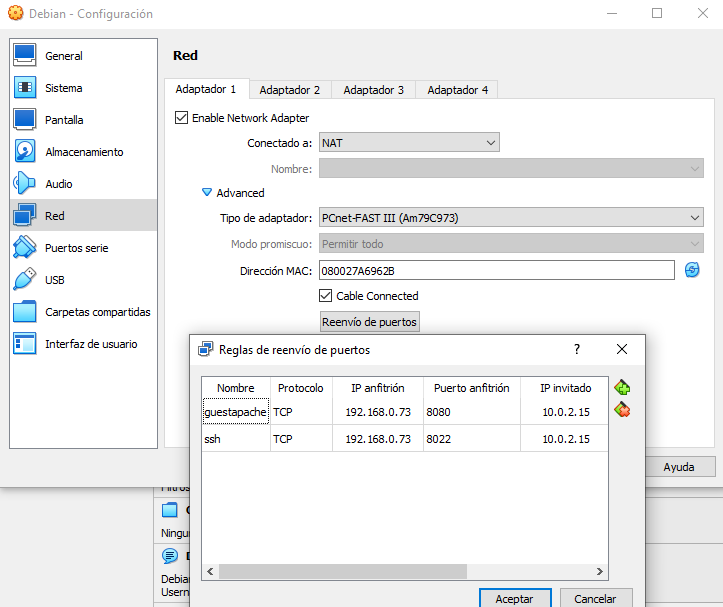Click host port 8022 cell
Image resolution: width=723 pixels, height=607 pixels.
click(472, 439)
